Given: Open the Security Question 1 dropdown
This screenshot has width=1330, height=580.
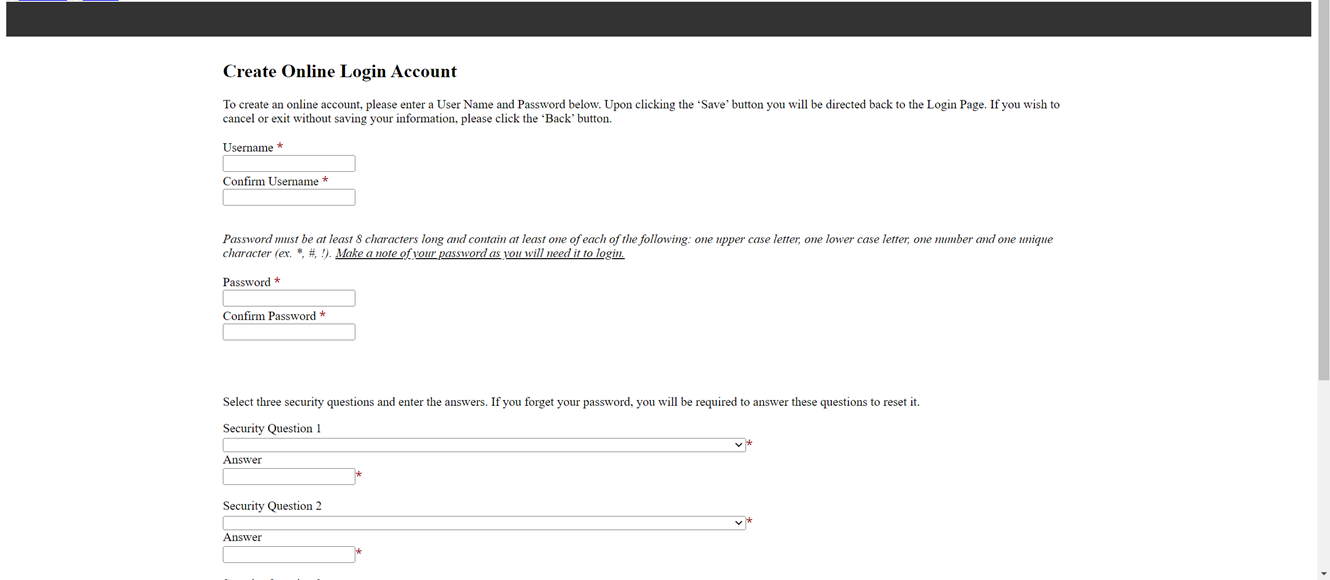Looking at the screenshot, I should point(484,445).
